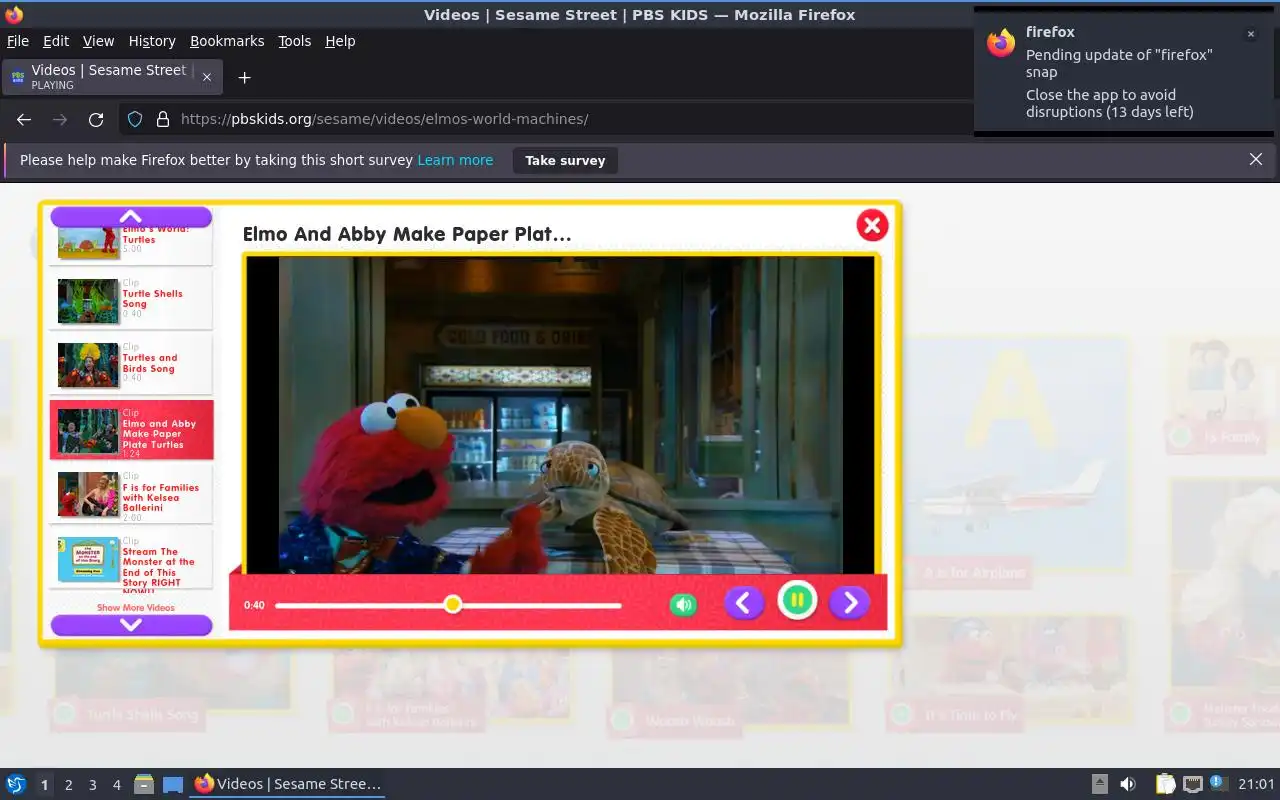Click the Firefox icon in the update notification
This screenshot has height=800, width=1280.
pyautogui.click(x=1001, y=42)
